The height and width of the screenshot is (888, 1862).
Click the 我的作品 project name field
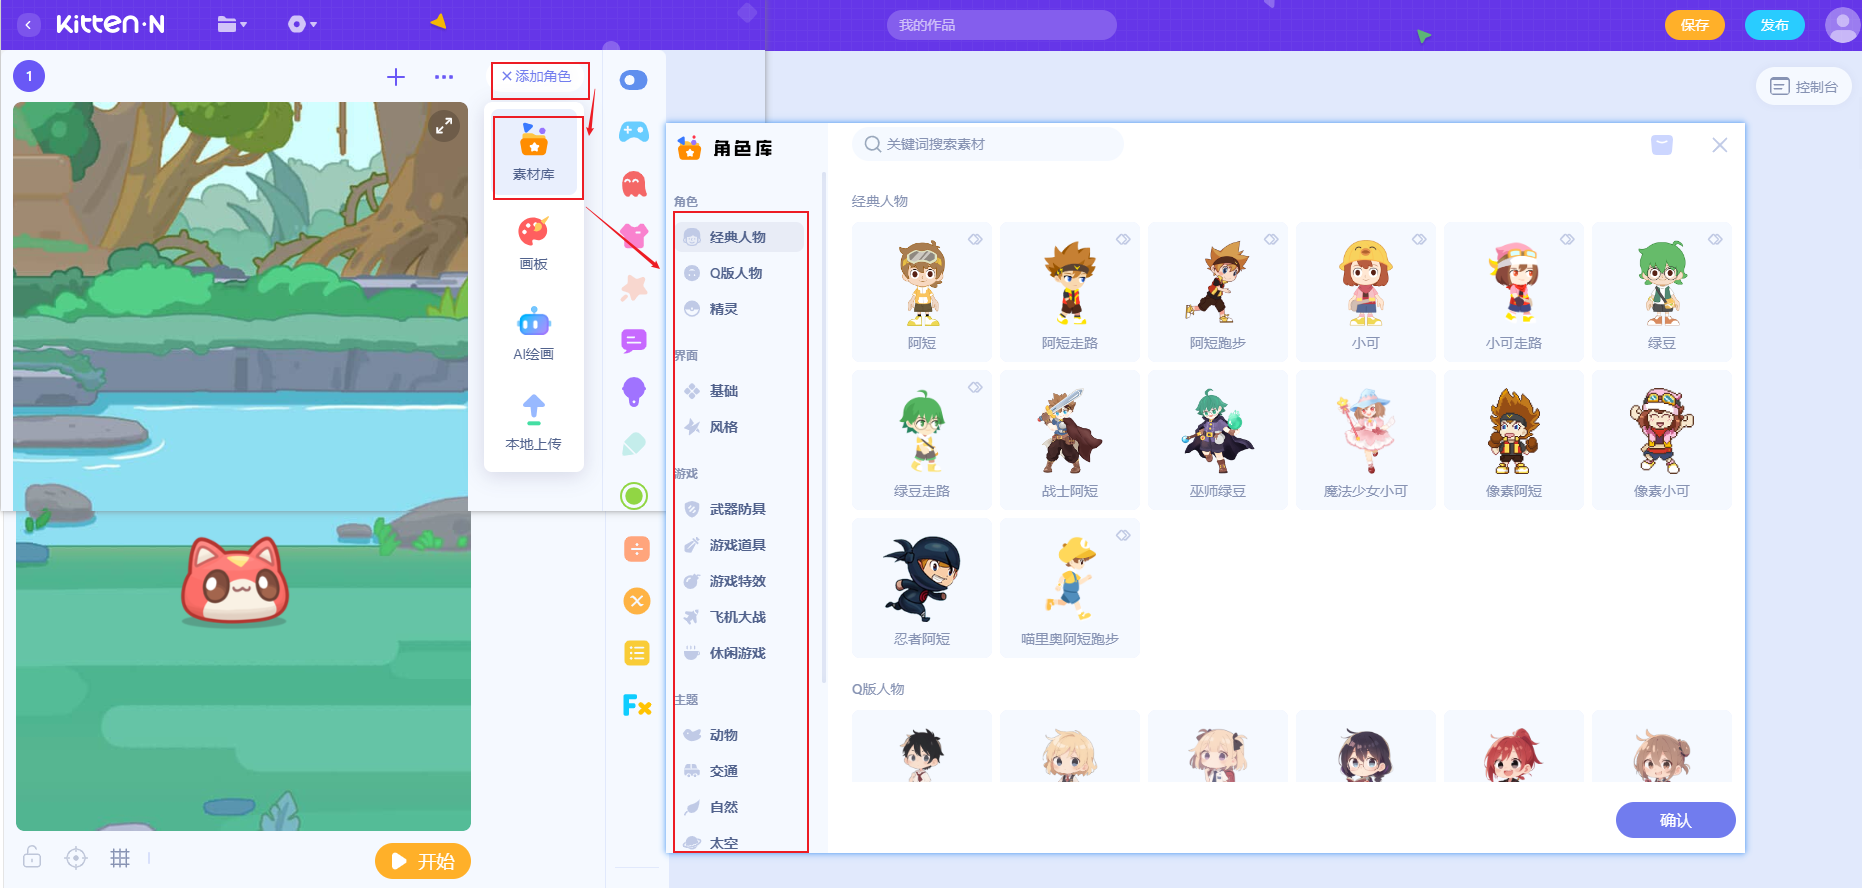click(x=1001, y=25)
